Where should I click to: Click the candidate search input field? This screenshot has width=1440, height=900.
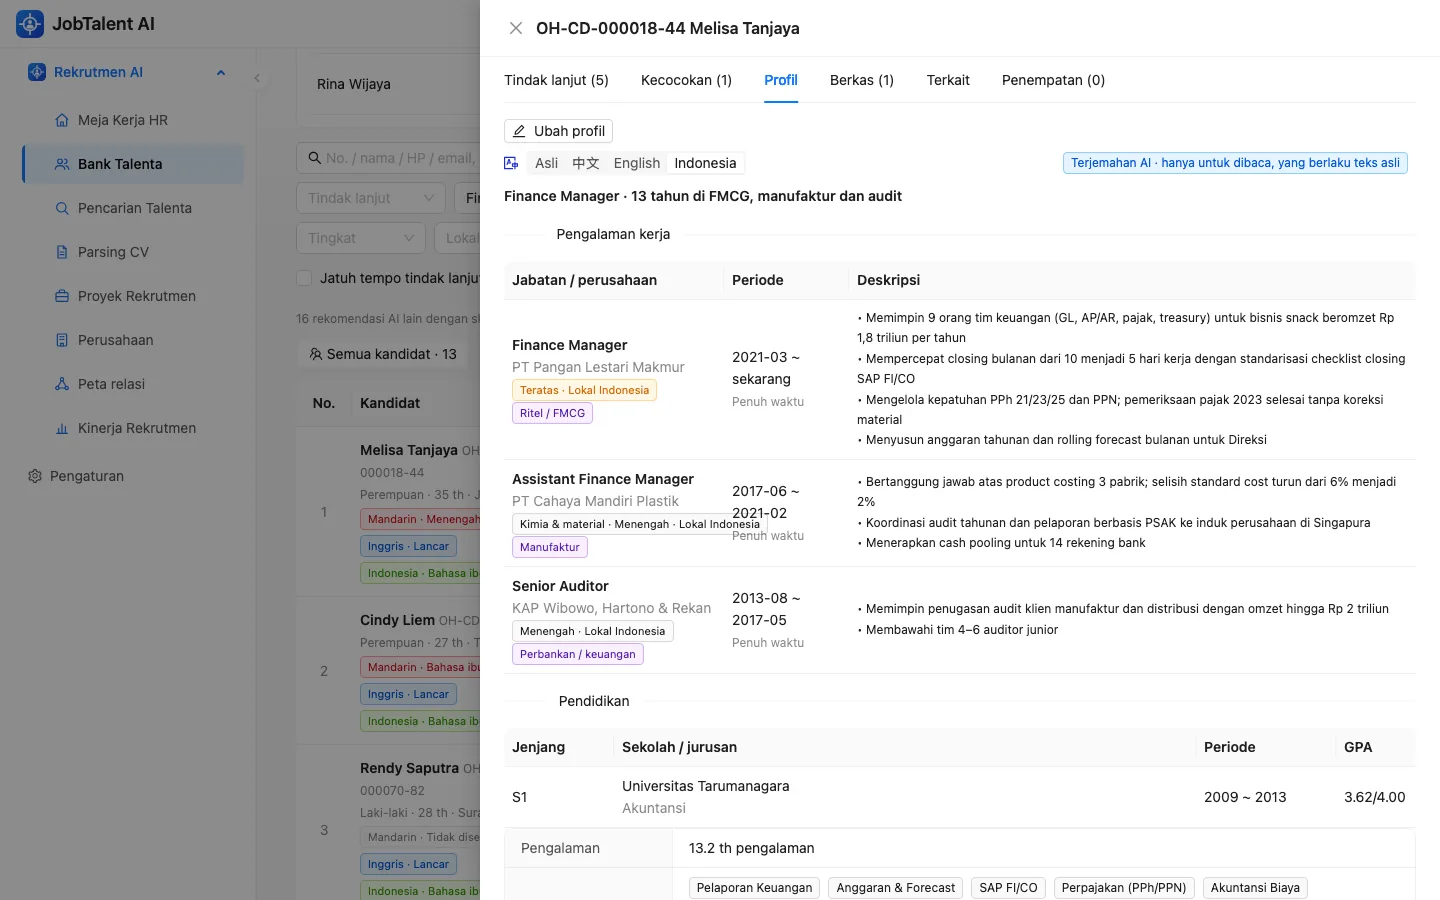(388, 158)
